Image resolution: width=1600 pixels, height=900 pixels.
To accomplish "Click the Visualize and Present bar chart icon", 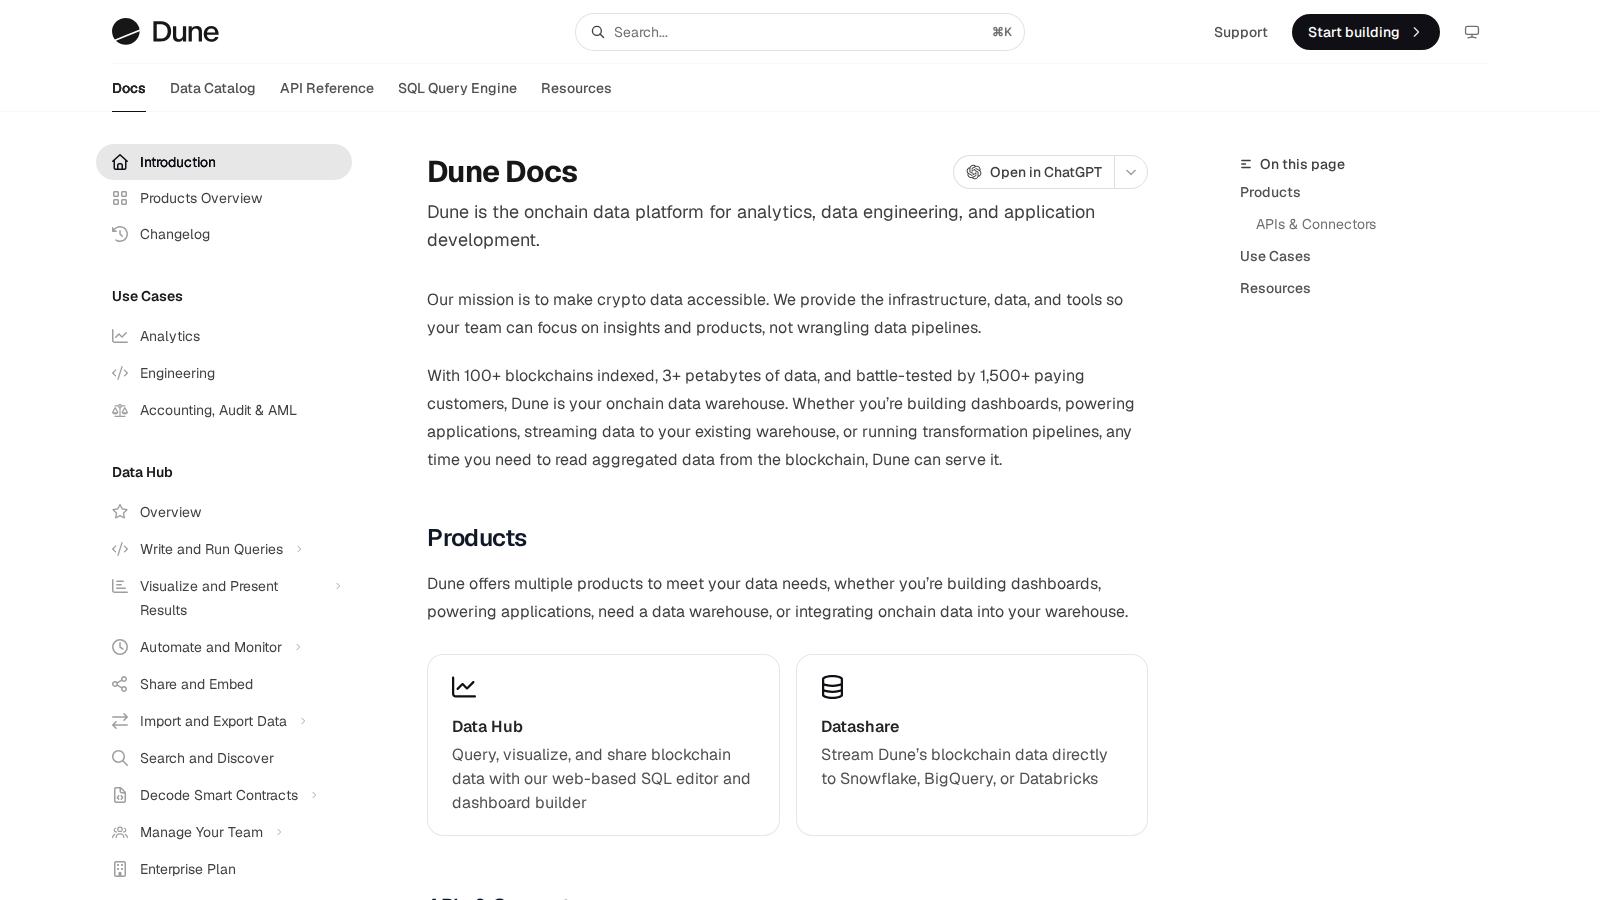I will (x=120, y=586).
